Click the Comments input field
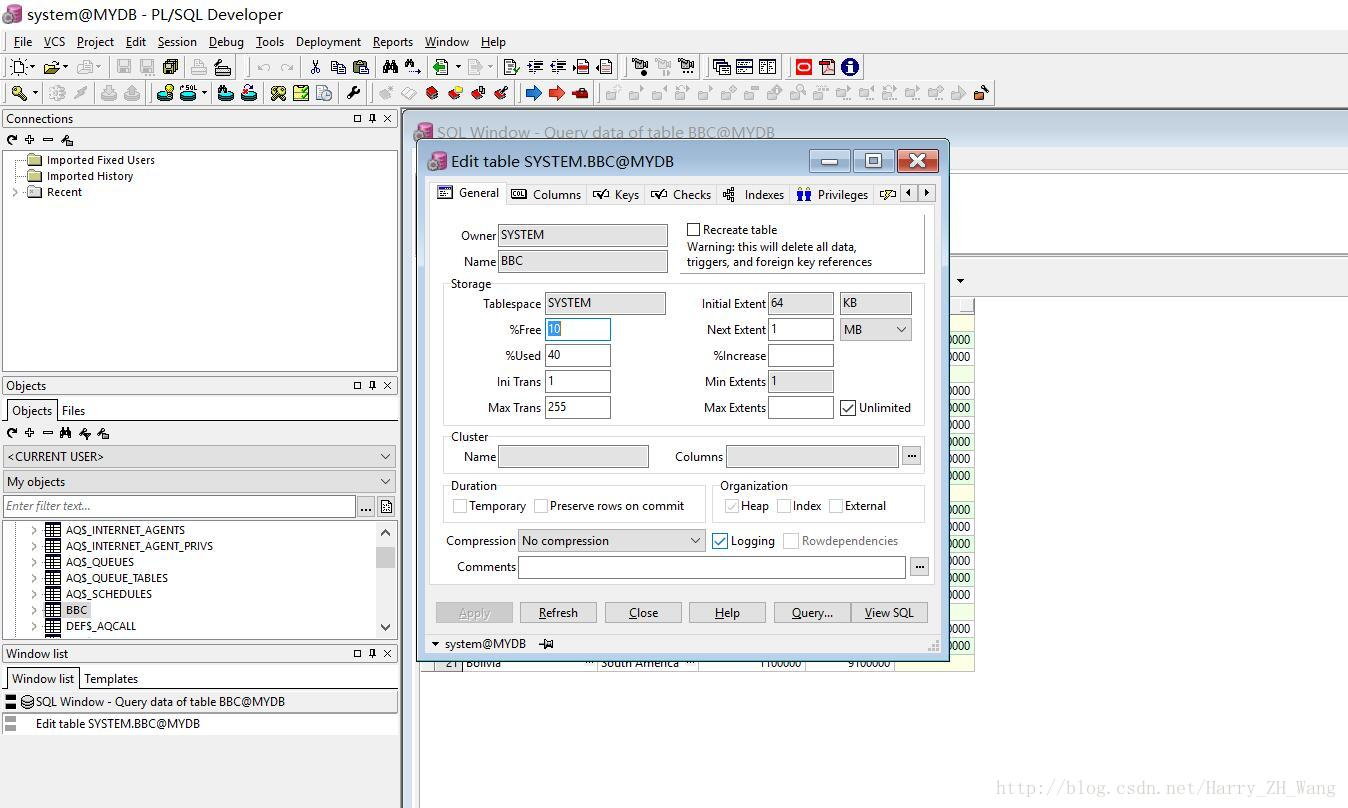 [x=712, y=567]
